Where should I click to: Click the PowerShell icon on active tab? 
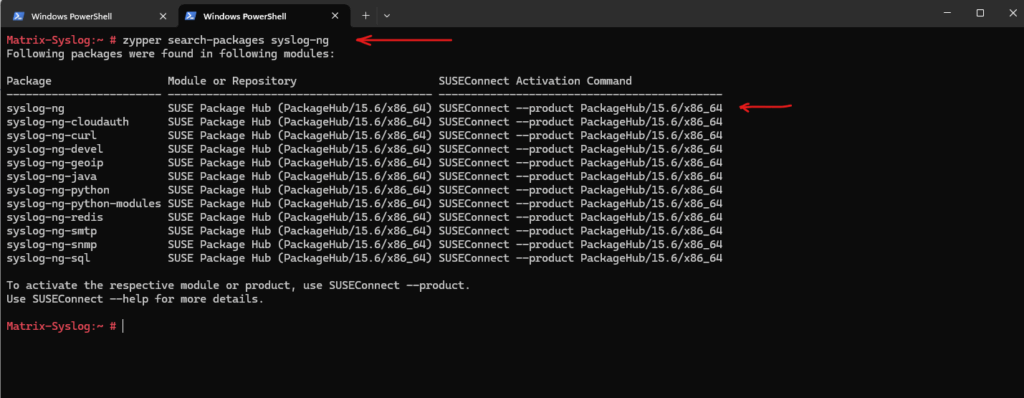click(191, 16)
